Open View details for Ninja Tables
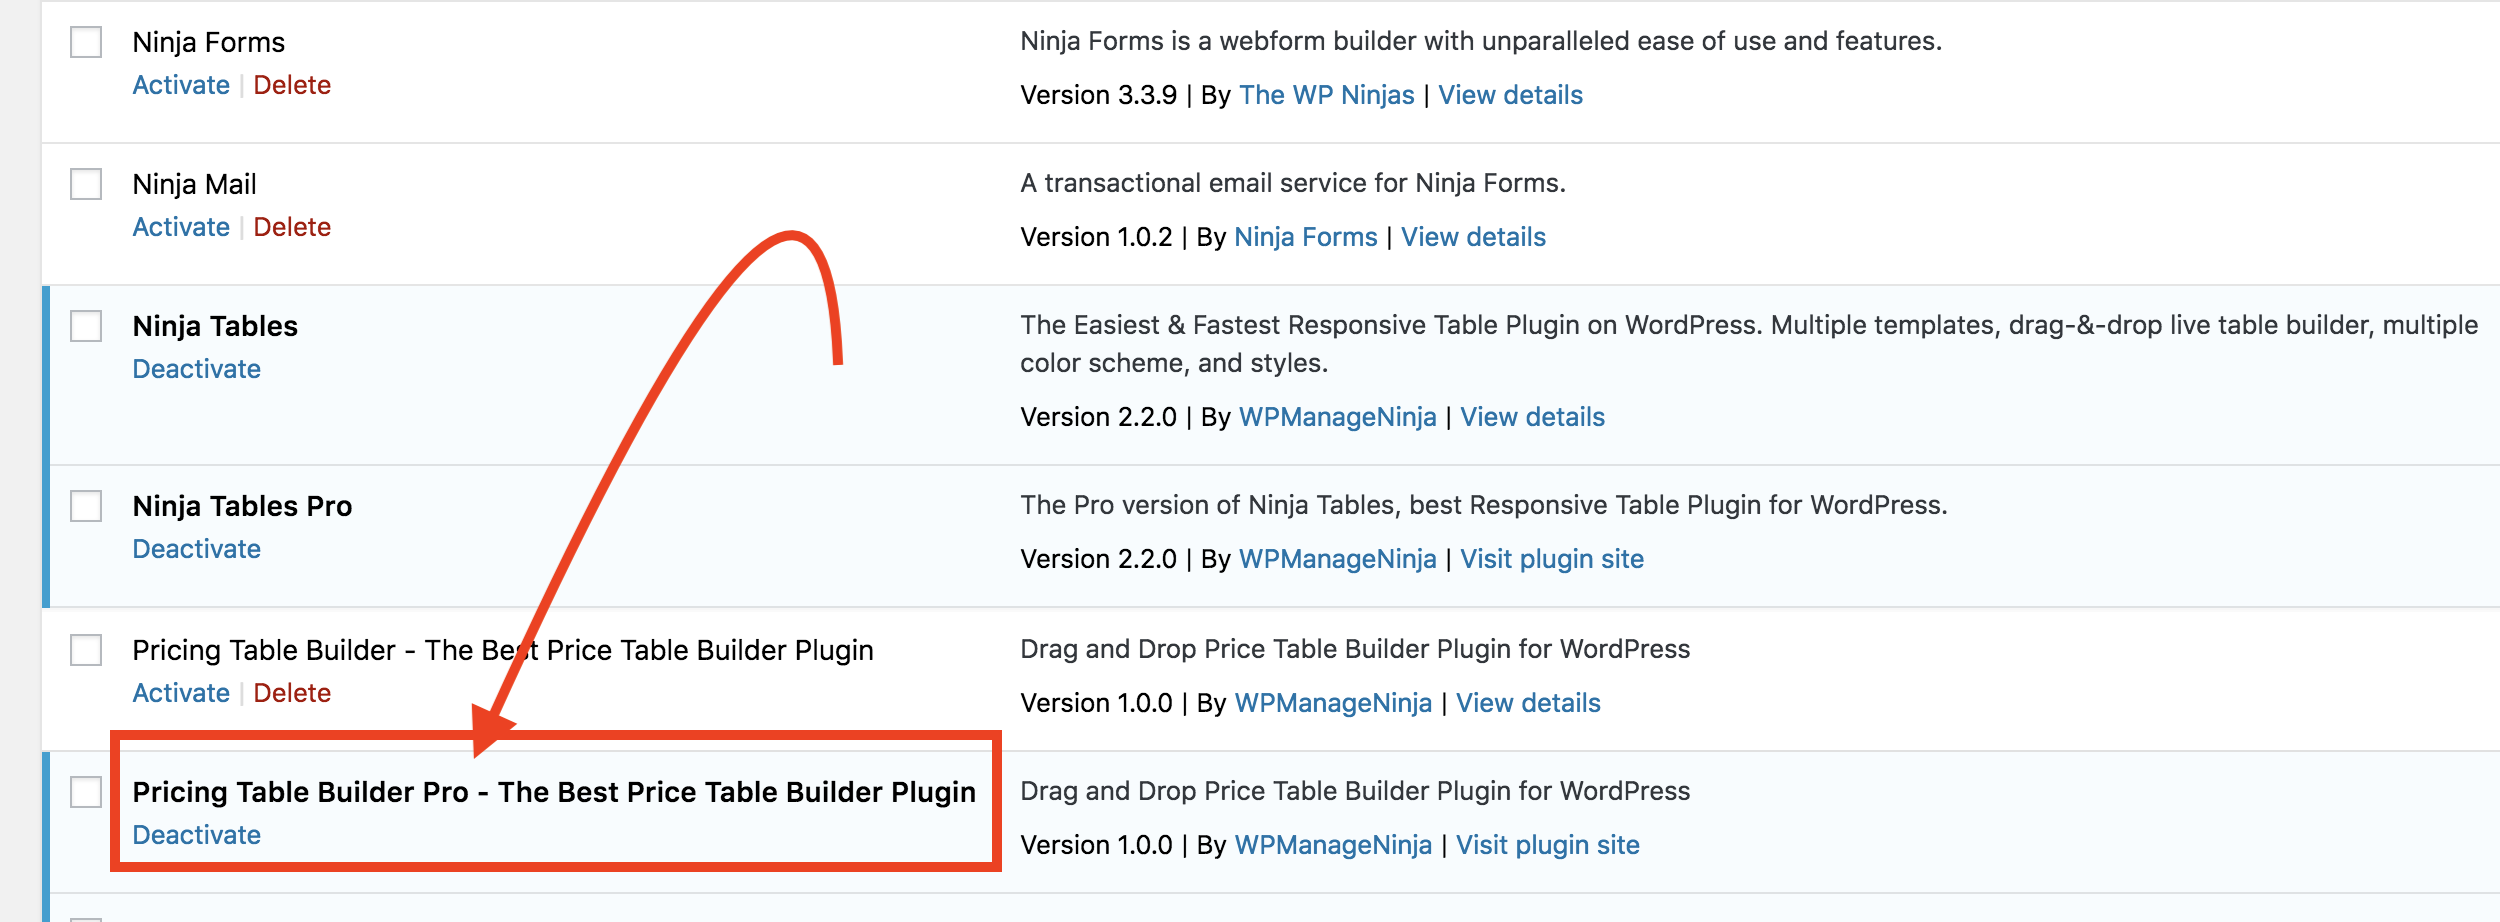The height and width of the screenshot is (922, 2500). tap(1532, 417)
